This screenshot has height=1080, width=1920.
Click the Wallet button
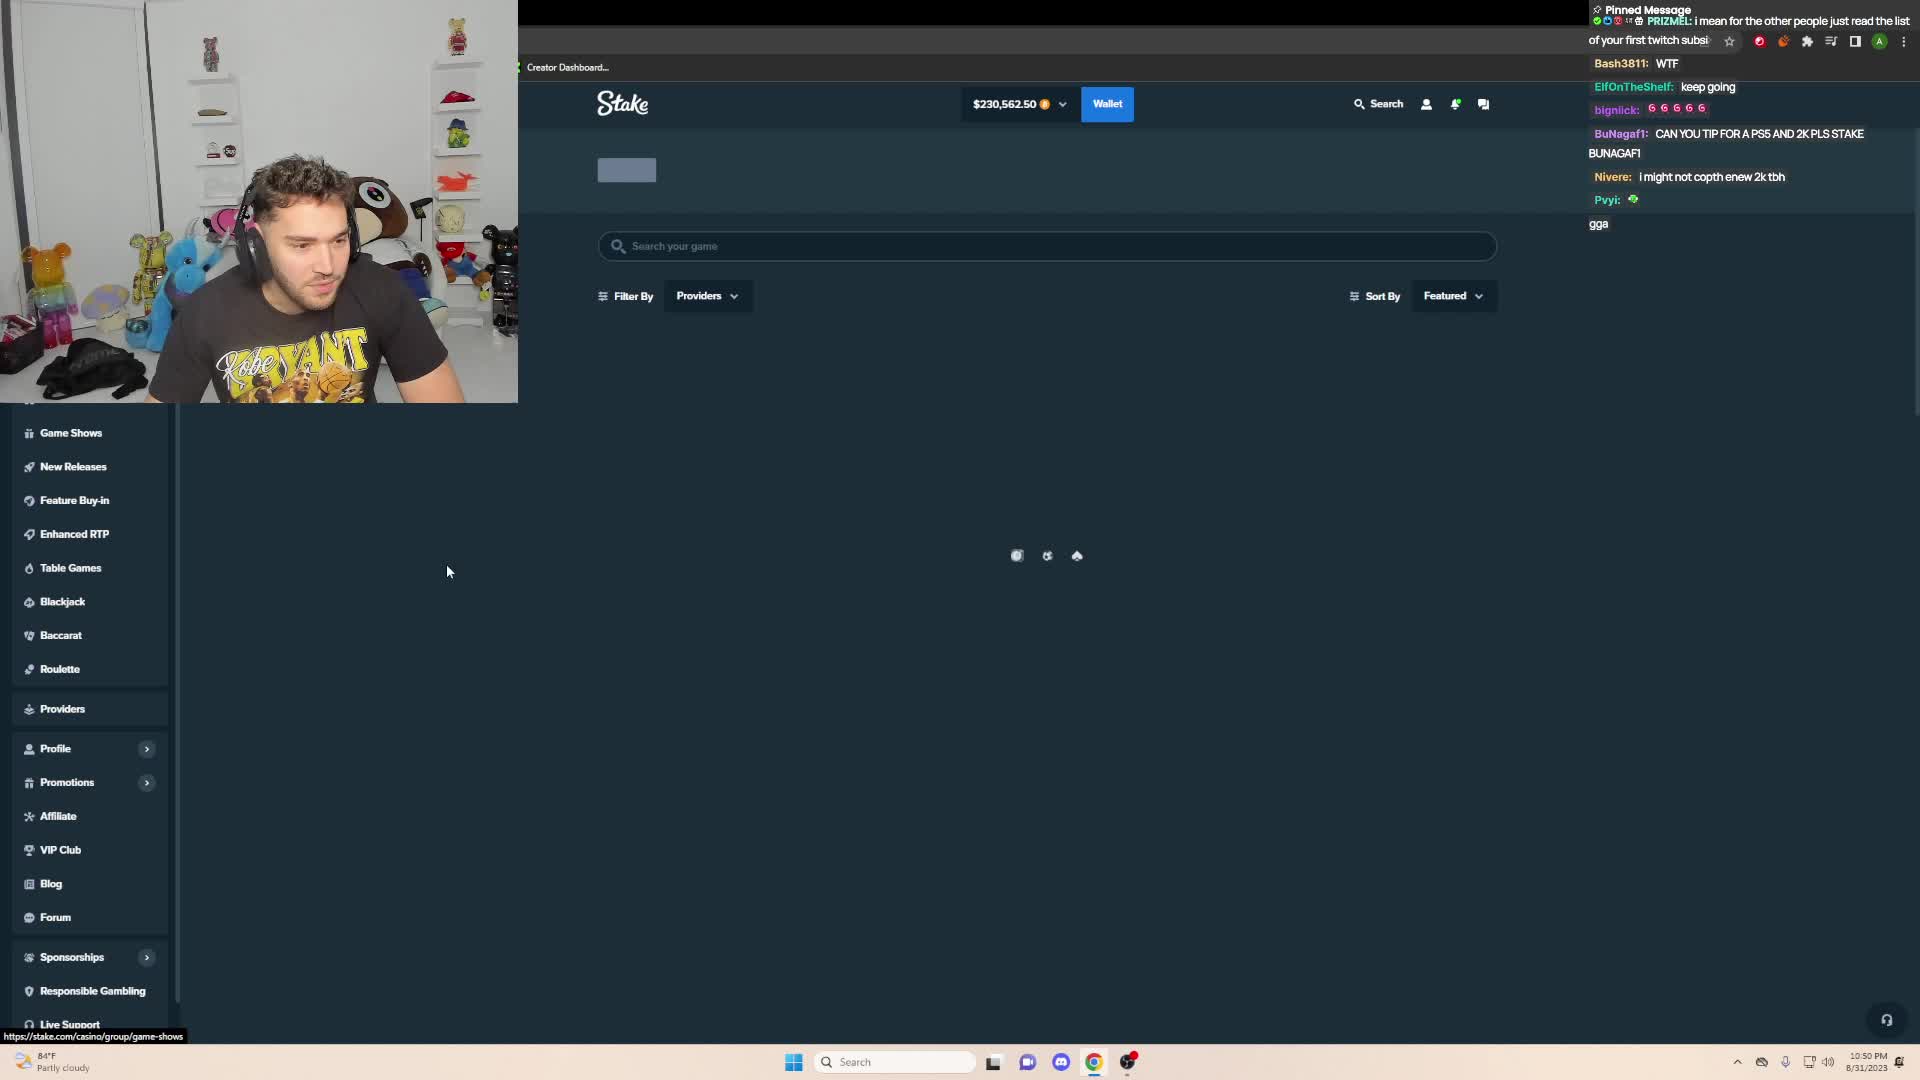point(1107,103)
